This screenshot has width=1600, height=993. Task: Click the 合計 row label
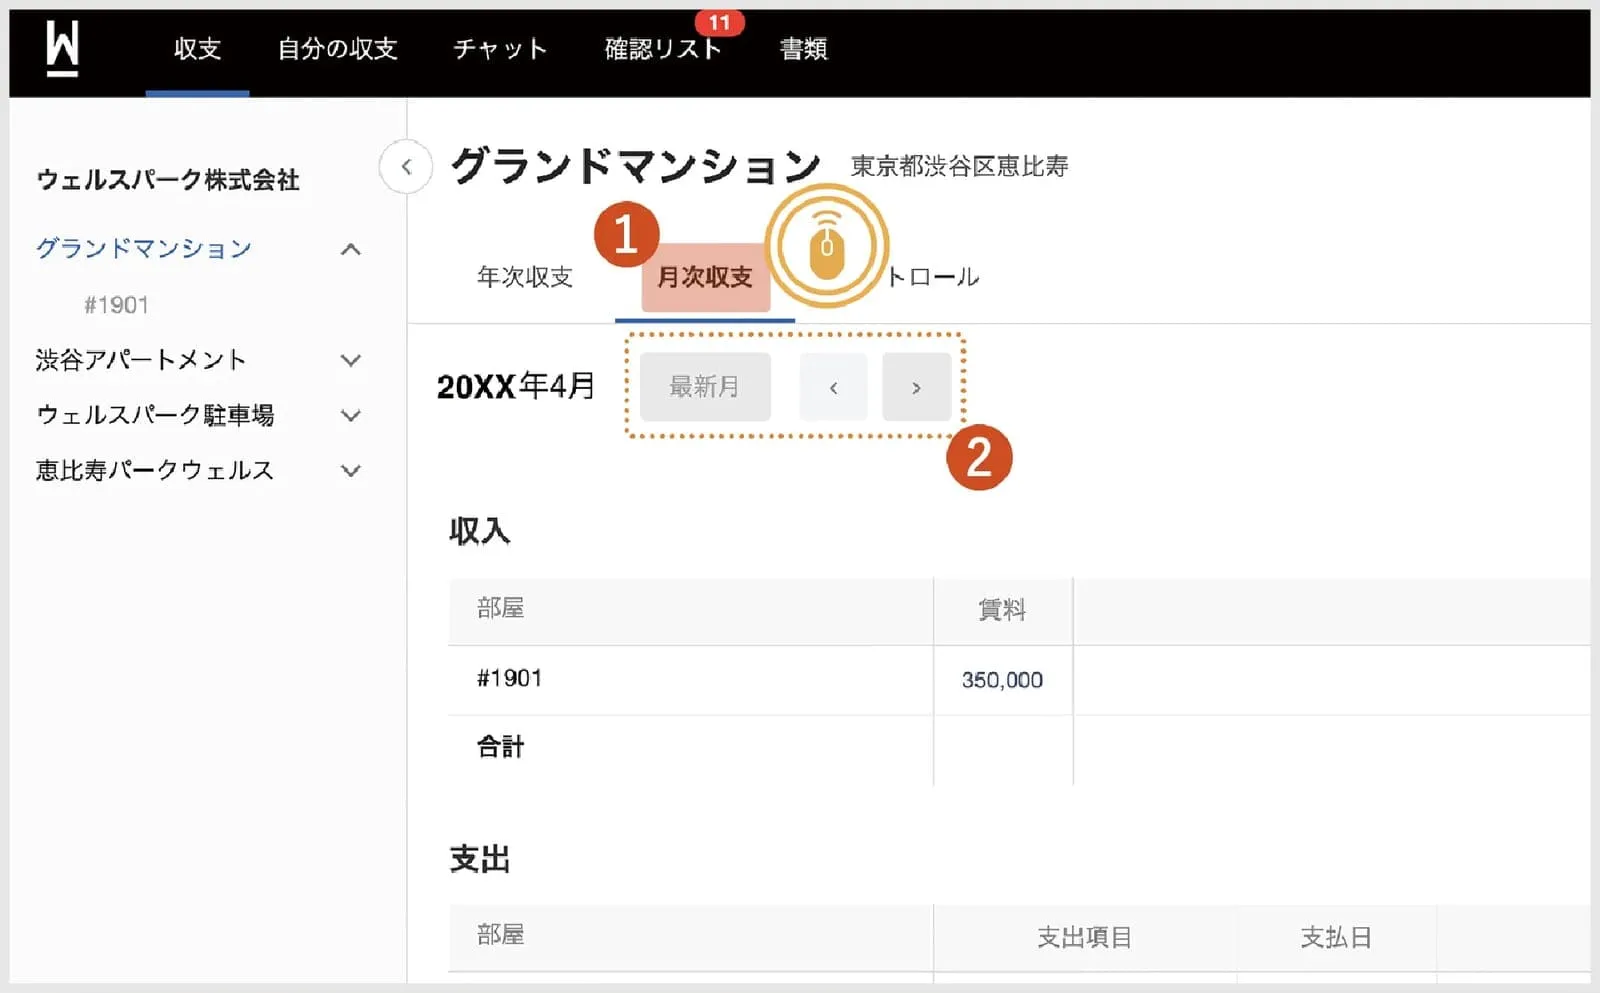click(501, 747)
